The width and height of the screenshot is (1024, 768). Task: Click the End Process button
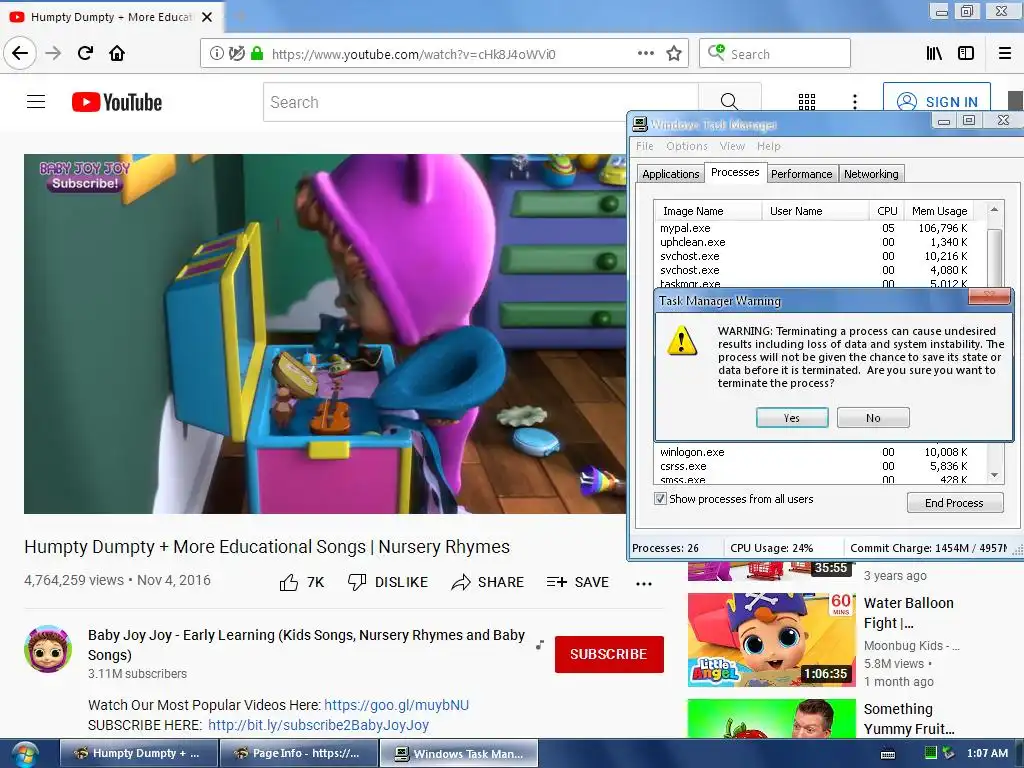click(954, 503)
